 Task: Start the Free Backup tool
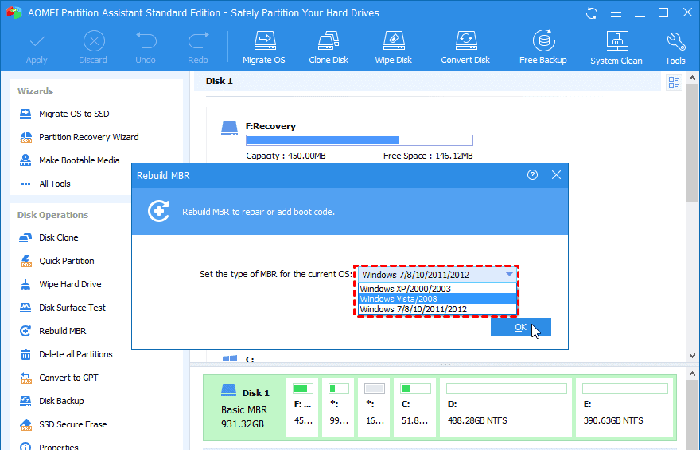pyautogui.click(x=543, y=47)
